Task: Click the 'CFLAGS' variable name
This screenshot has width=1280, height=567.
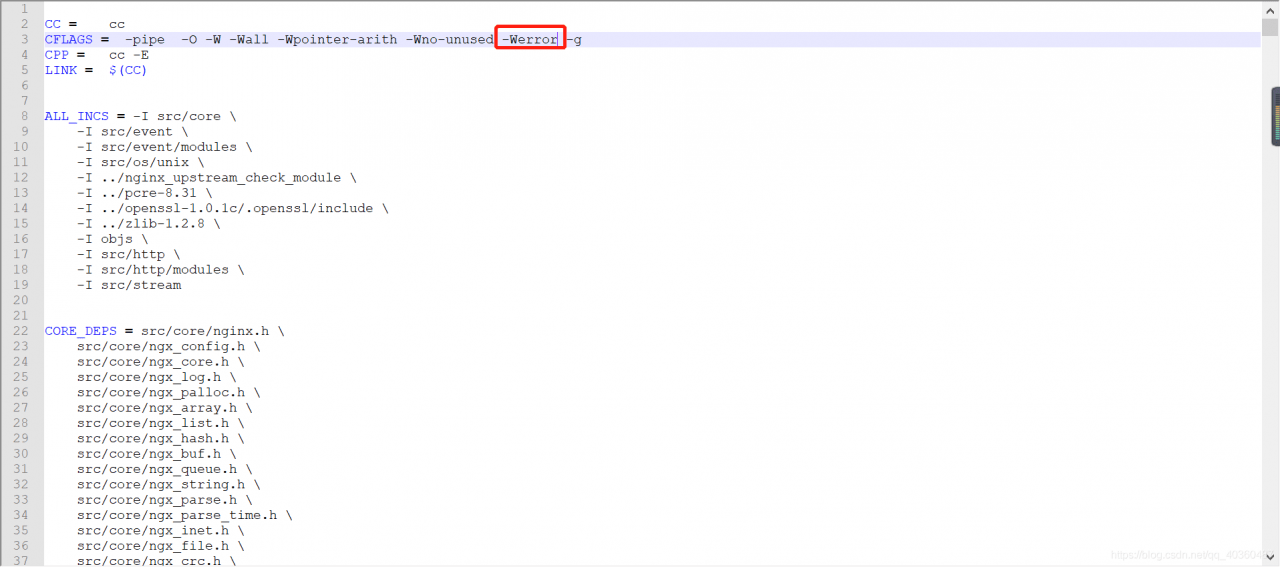Action: point(68,40)
